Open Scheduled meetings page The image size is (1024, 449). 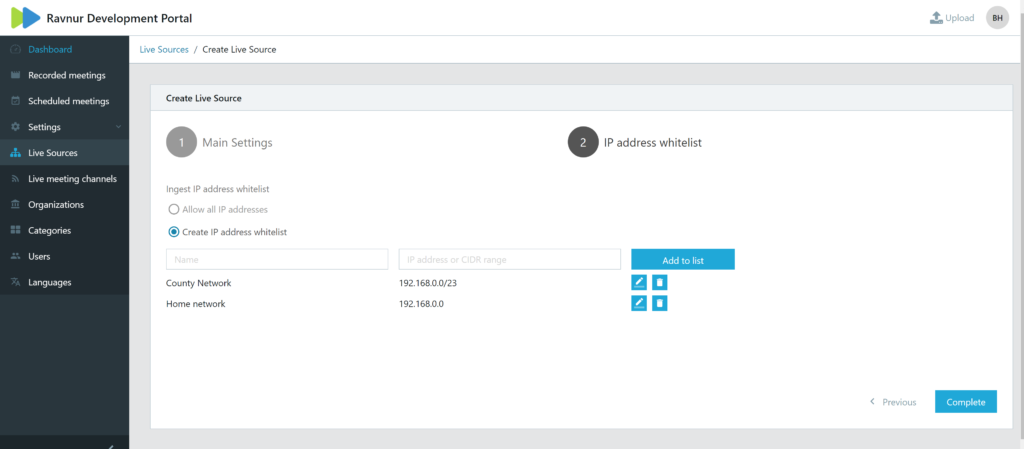click(68, 101)
